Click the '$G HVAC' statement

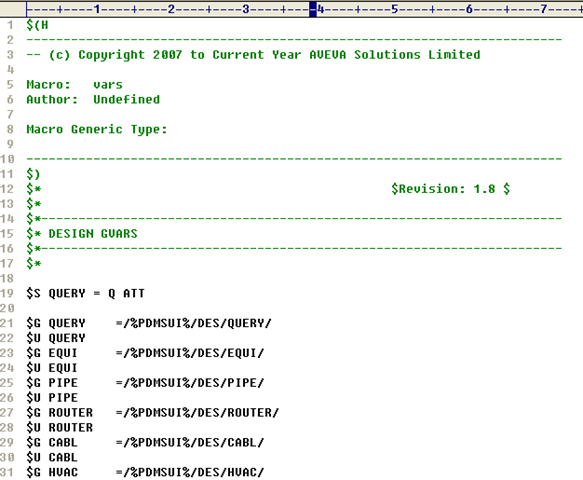pyautogui.click(x=52, y=472)
